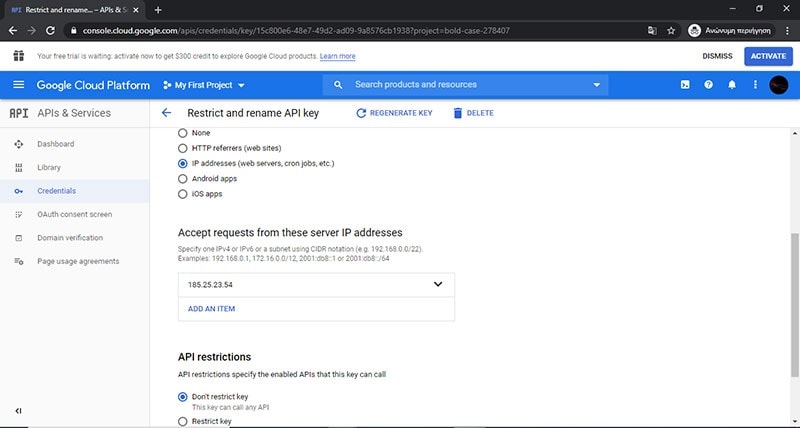Click the trash DELETE key icon
800x428 pixels.
tap(458, 113)
